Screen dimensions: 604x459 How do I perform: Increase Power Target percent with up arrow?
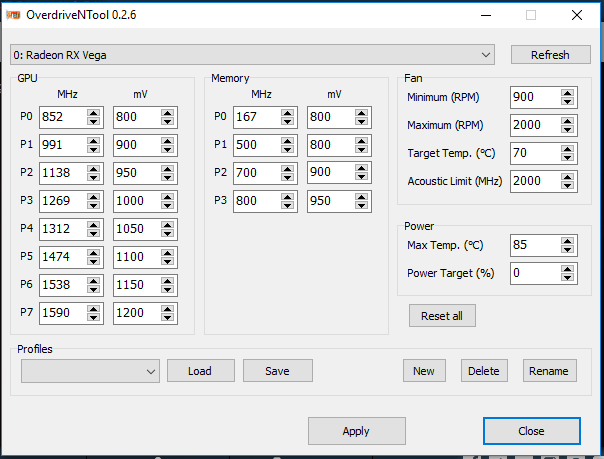pos(567,269)
